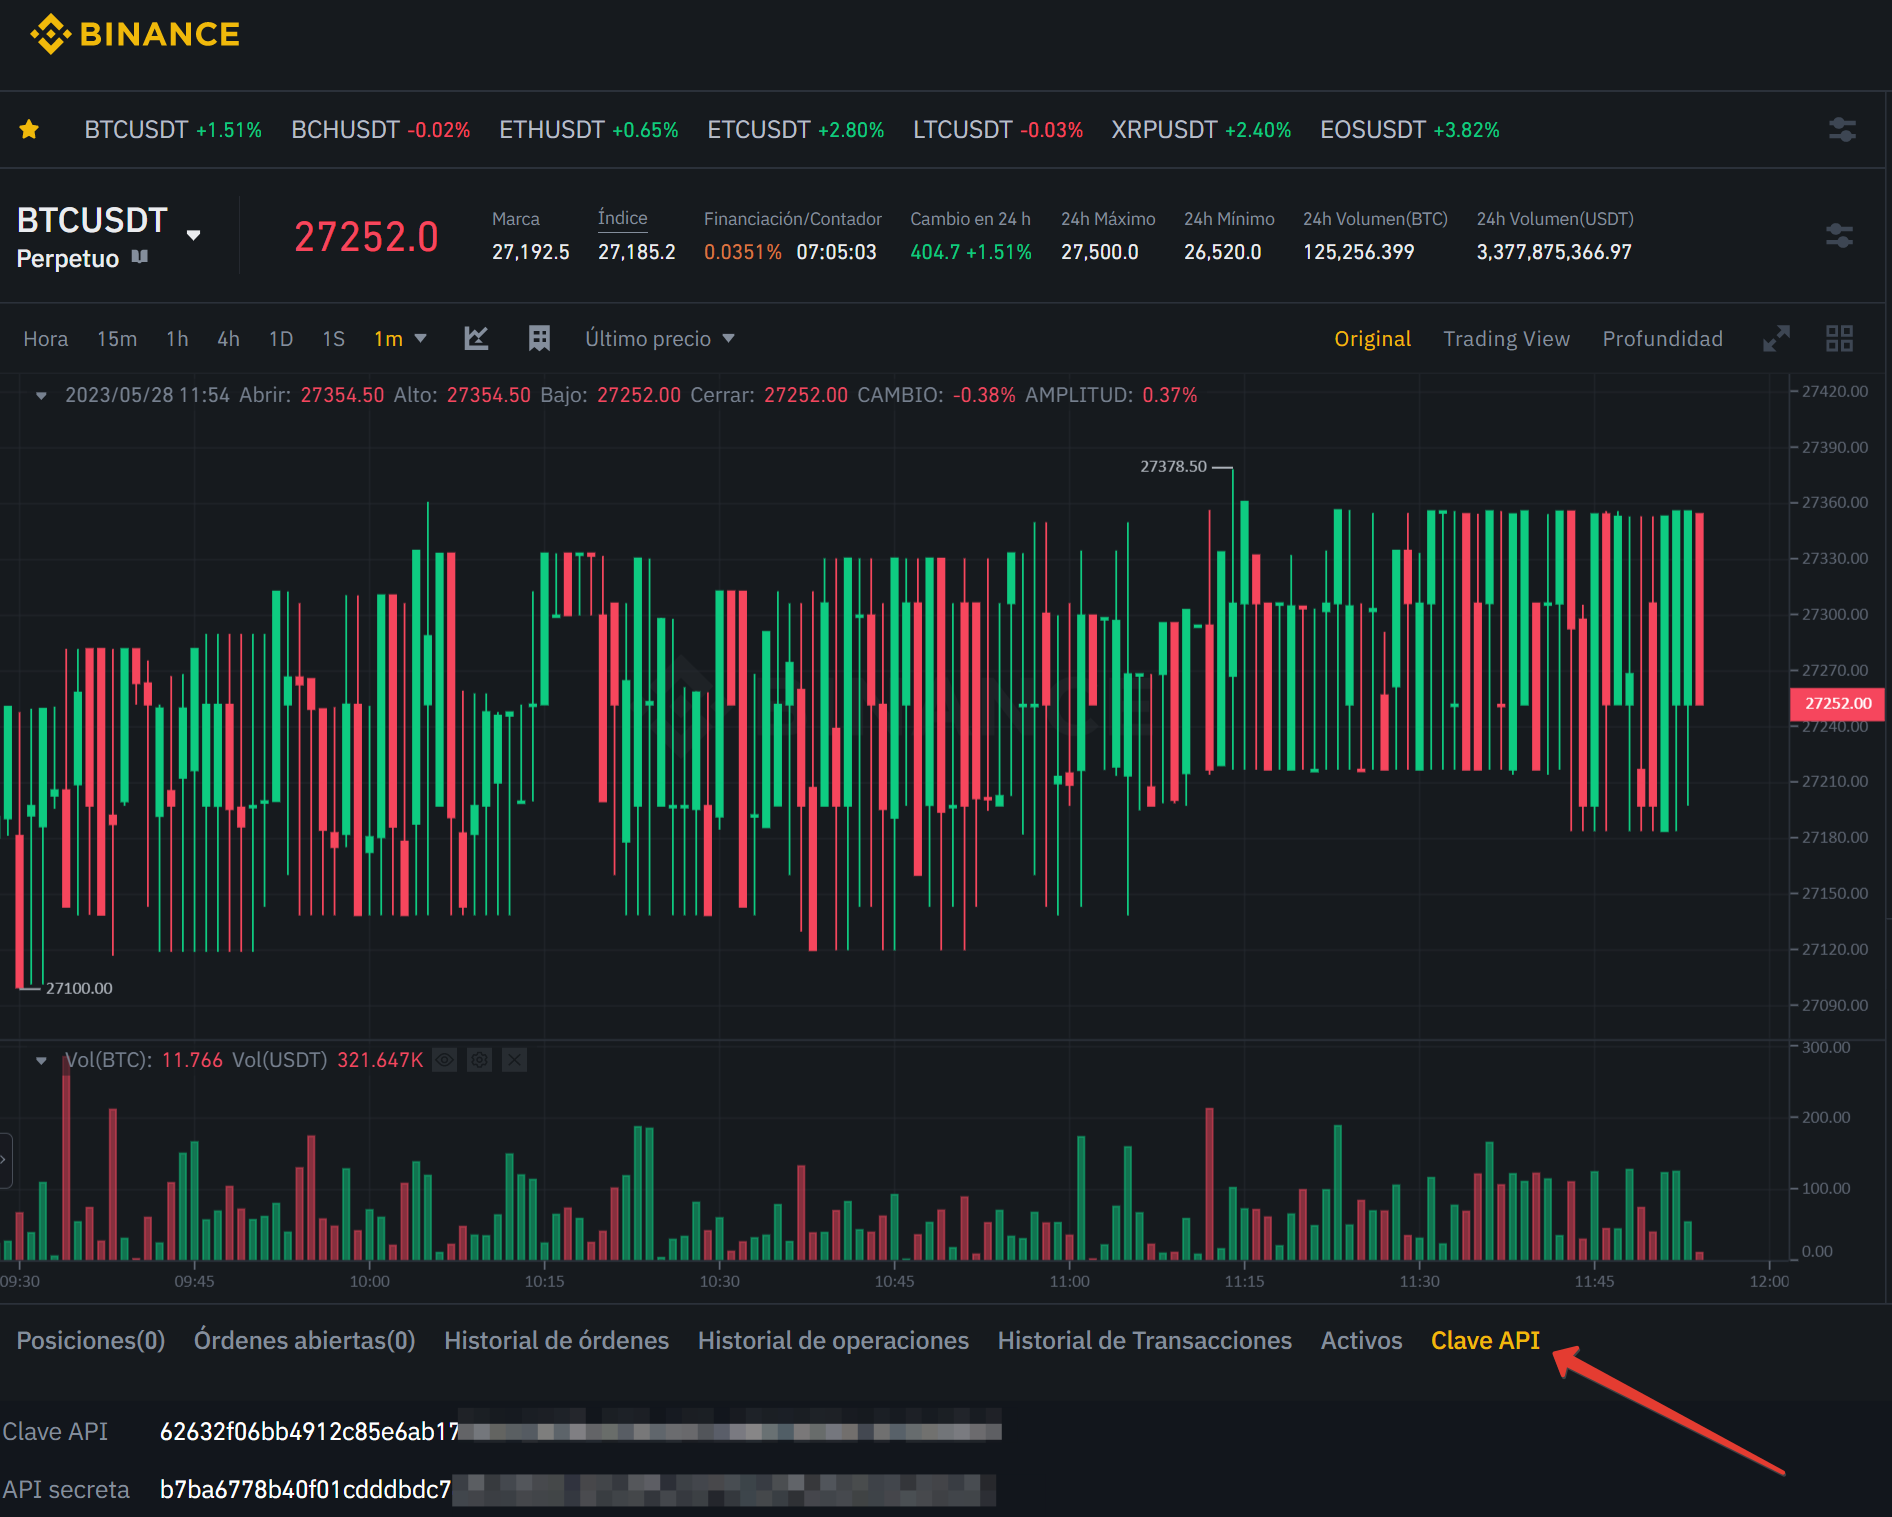Screen dimensions: 1892x1517
Task: Click funding rate 0.0351%
Action: pyautogui.click(x=742, y=252)
